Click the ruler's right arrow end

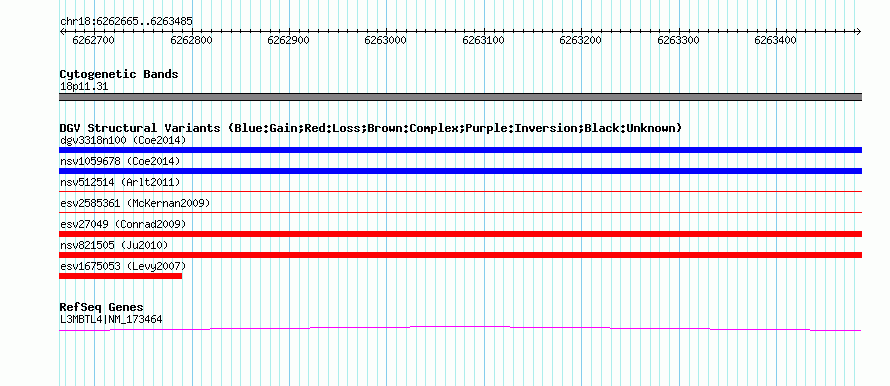(x=859, y=32)
